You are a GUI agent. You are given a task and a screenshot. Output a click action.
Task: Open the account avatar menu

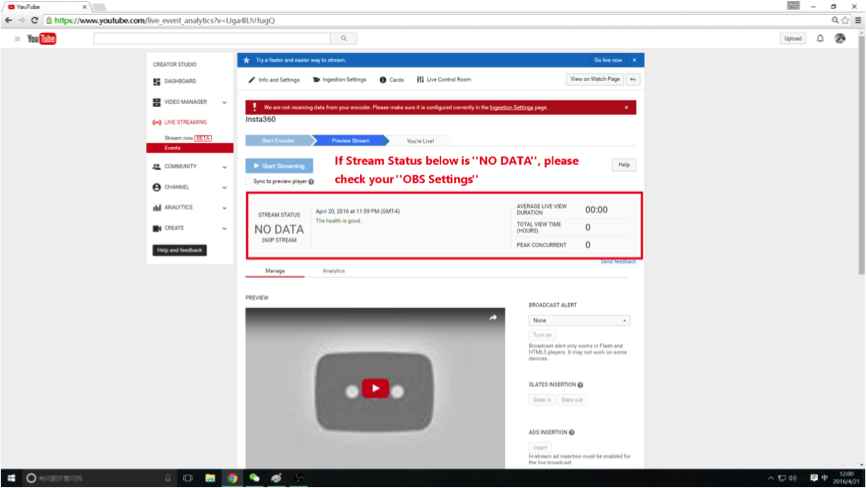[840, 38]
